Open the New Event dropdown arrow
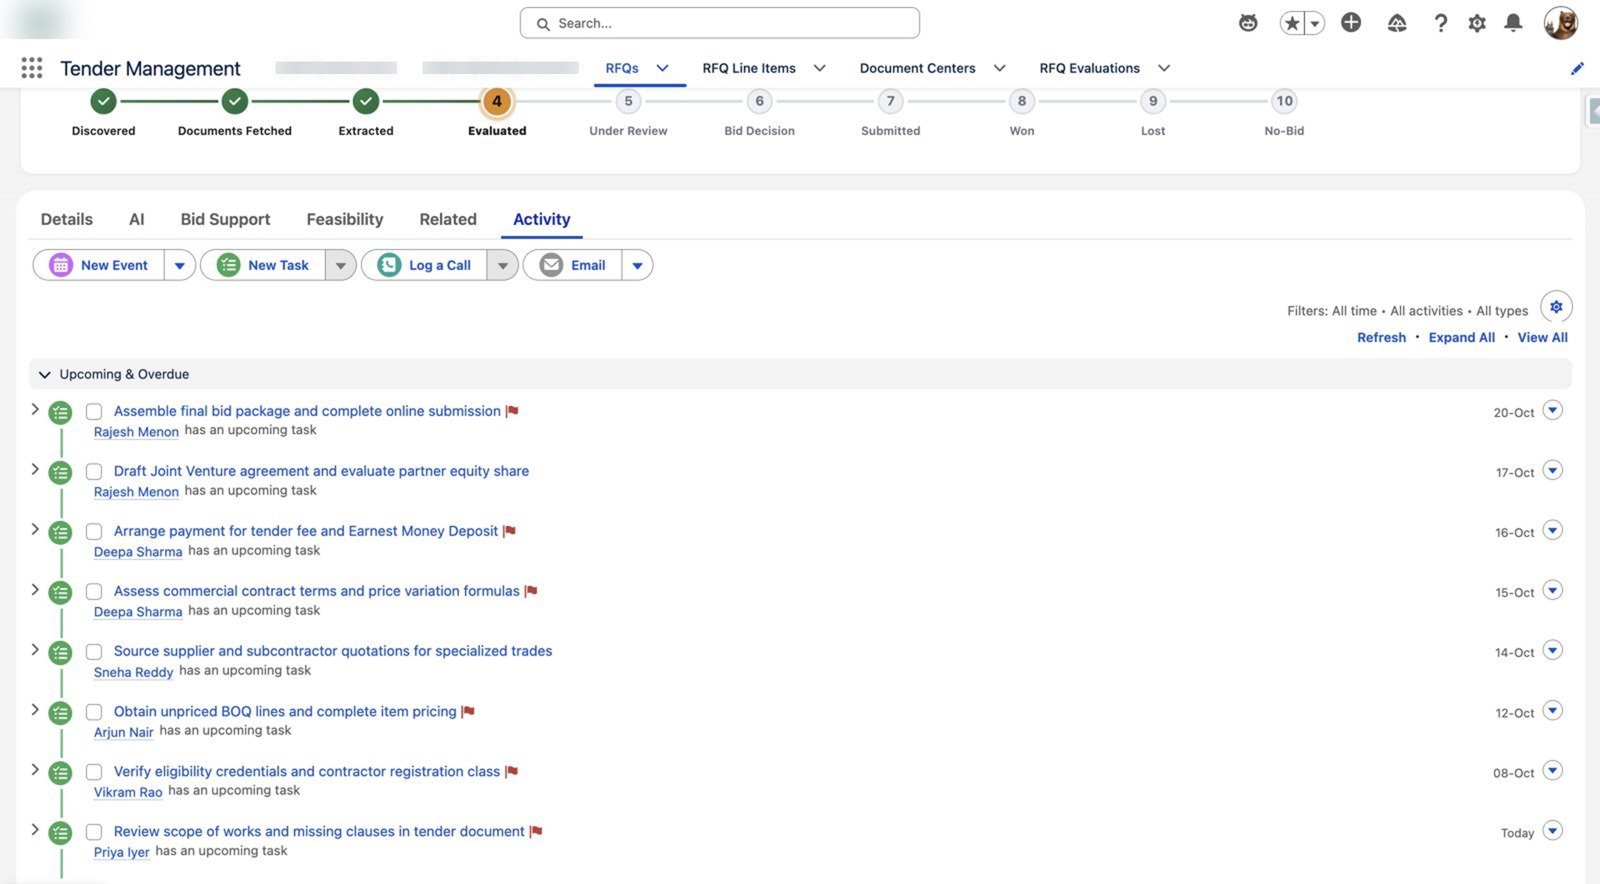This screenshot has height=884, width=1600. click(180, 265)
